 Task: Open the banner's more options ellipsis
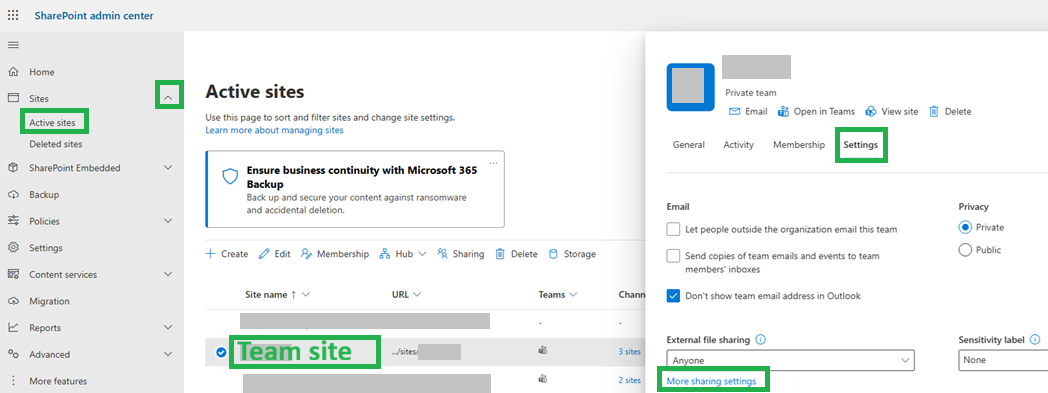tap(494, 163)
